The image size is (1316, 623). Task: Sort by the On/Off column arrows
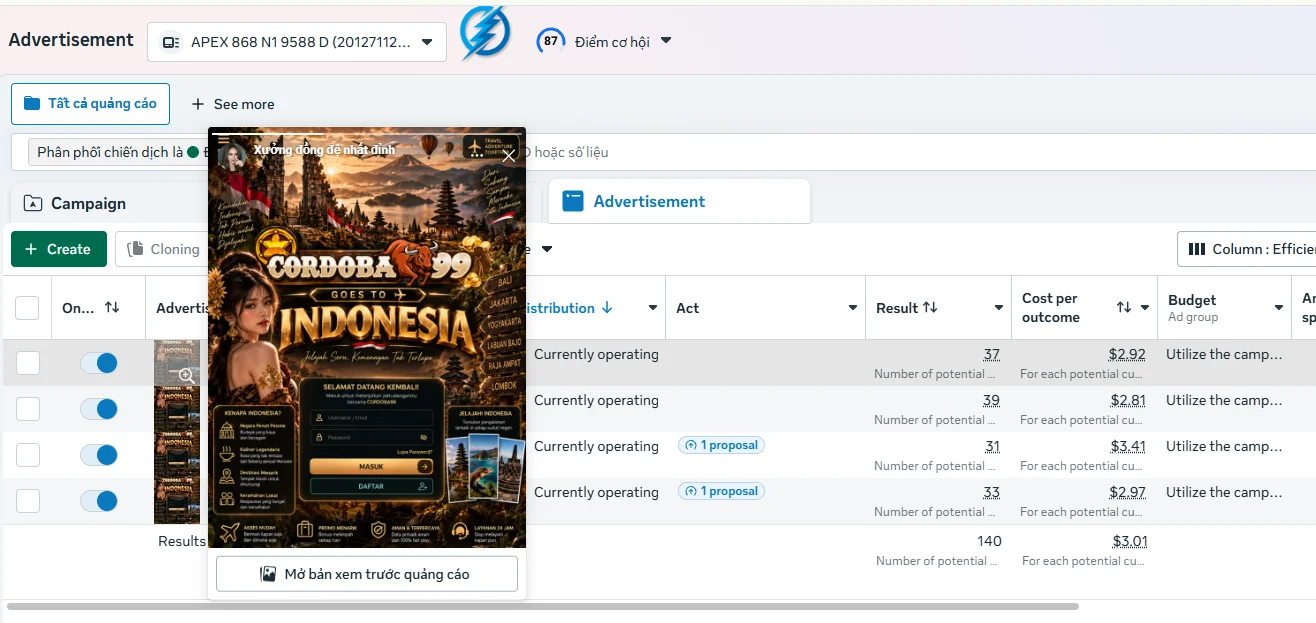[x=112, y=308]
